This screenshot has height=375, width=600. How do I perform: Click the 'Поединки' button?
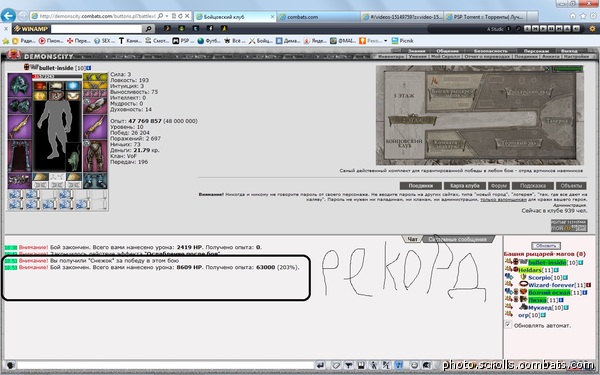click(421, 186)
